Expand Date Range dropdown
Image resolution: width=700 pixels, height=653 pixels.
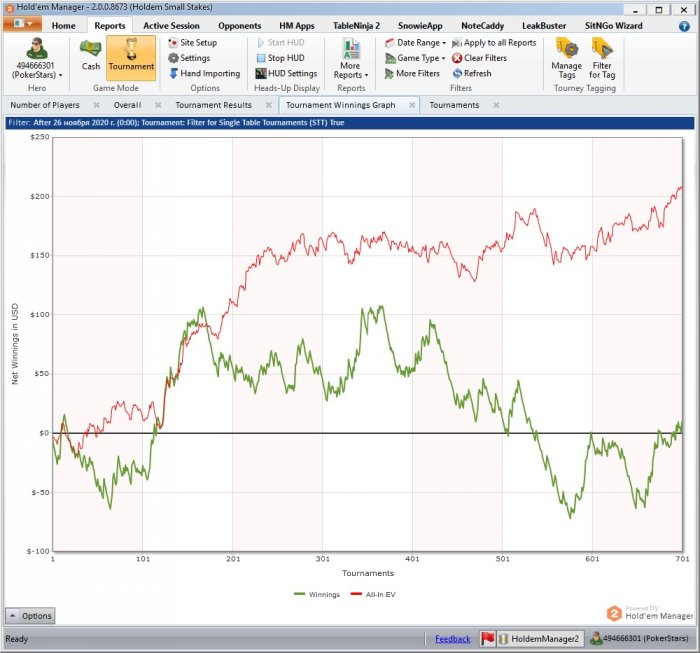[x=415, y=43]
